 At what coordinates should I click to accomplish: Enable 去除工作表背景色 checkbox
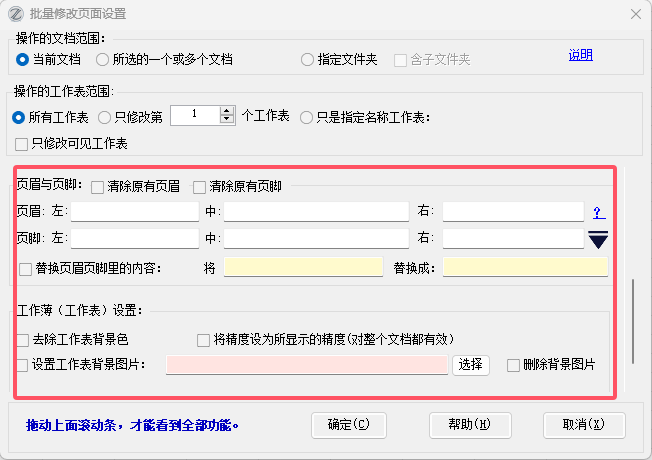[23, 340]
